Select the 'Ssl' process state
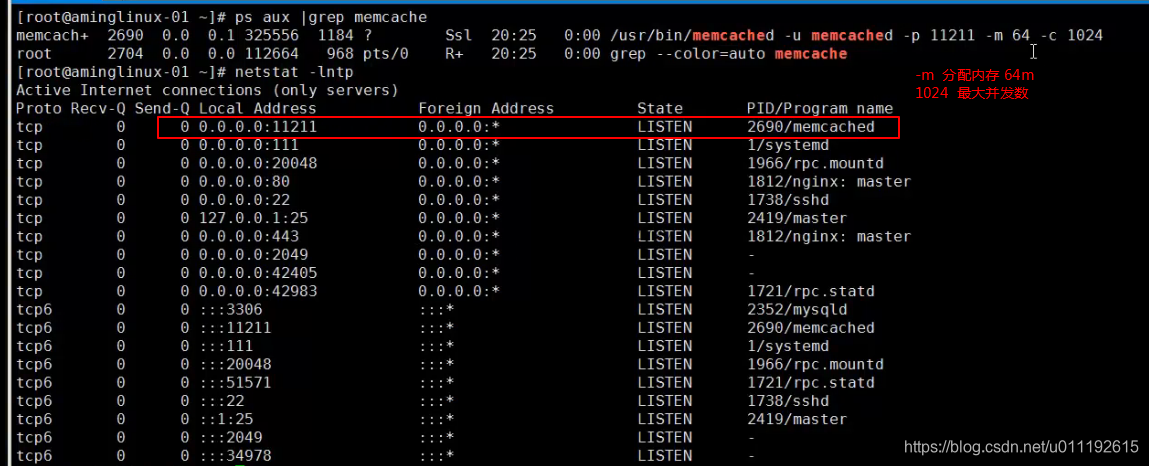This screenshot has height=466, width=1149. [x=459, y=35]
